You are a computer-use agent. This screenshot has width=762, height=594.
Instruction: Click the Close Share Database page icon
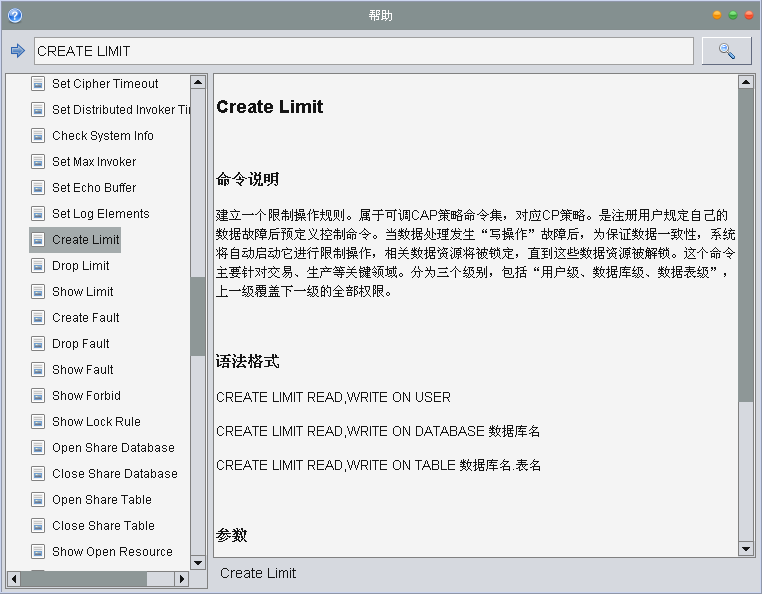(x=38, y=473)
